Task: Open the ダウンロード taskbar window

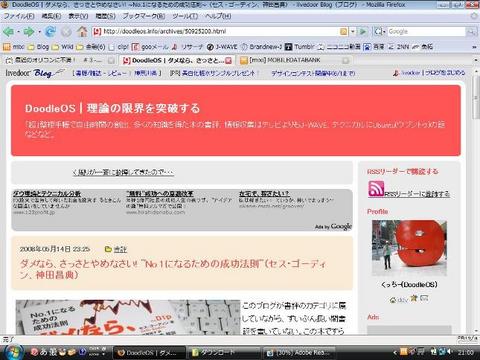Action: (x=224, y=352)
